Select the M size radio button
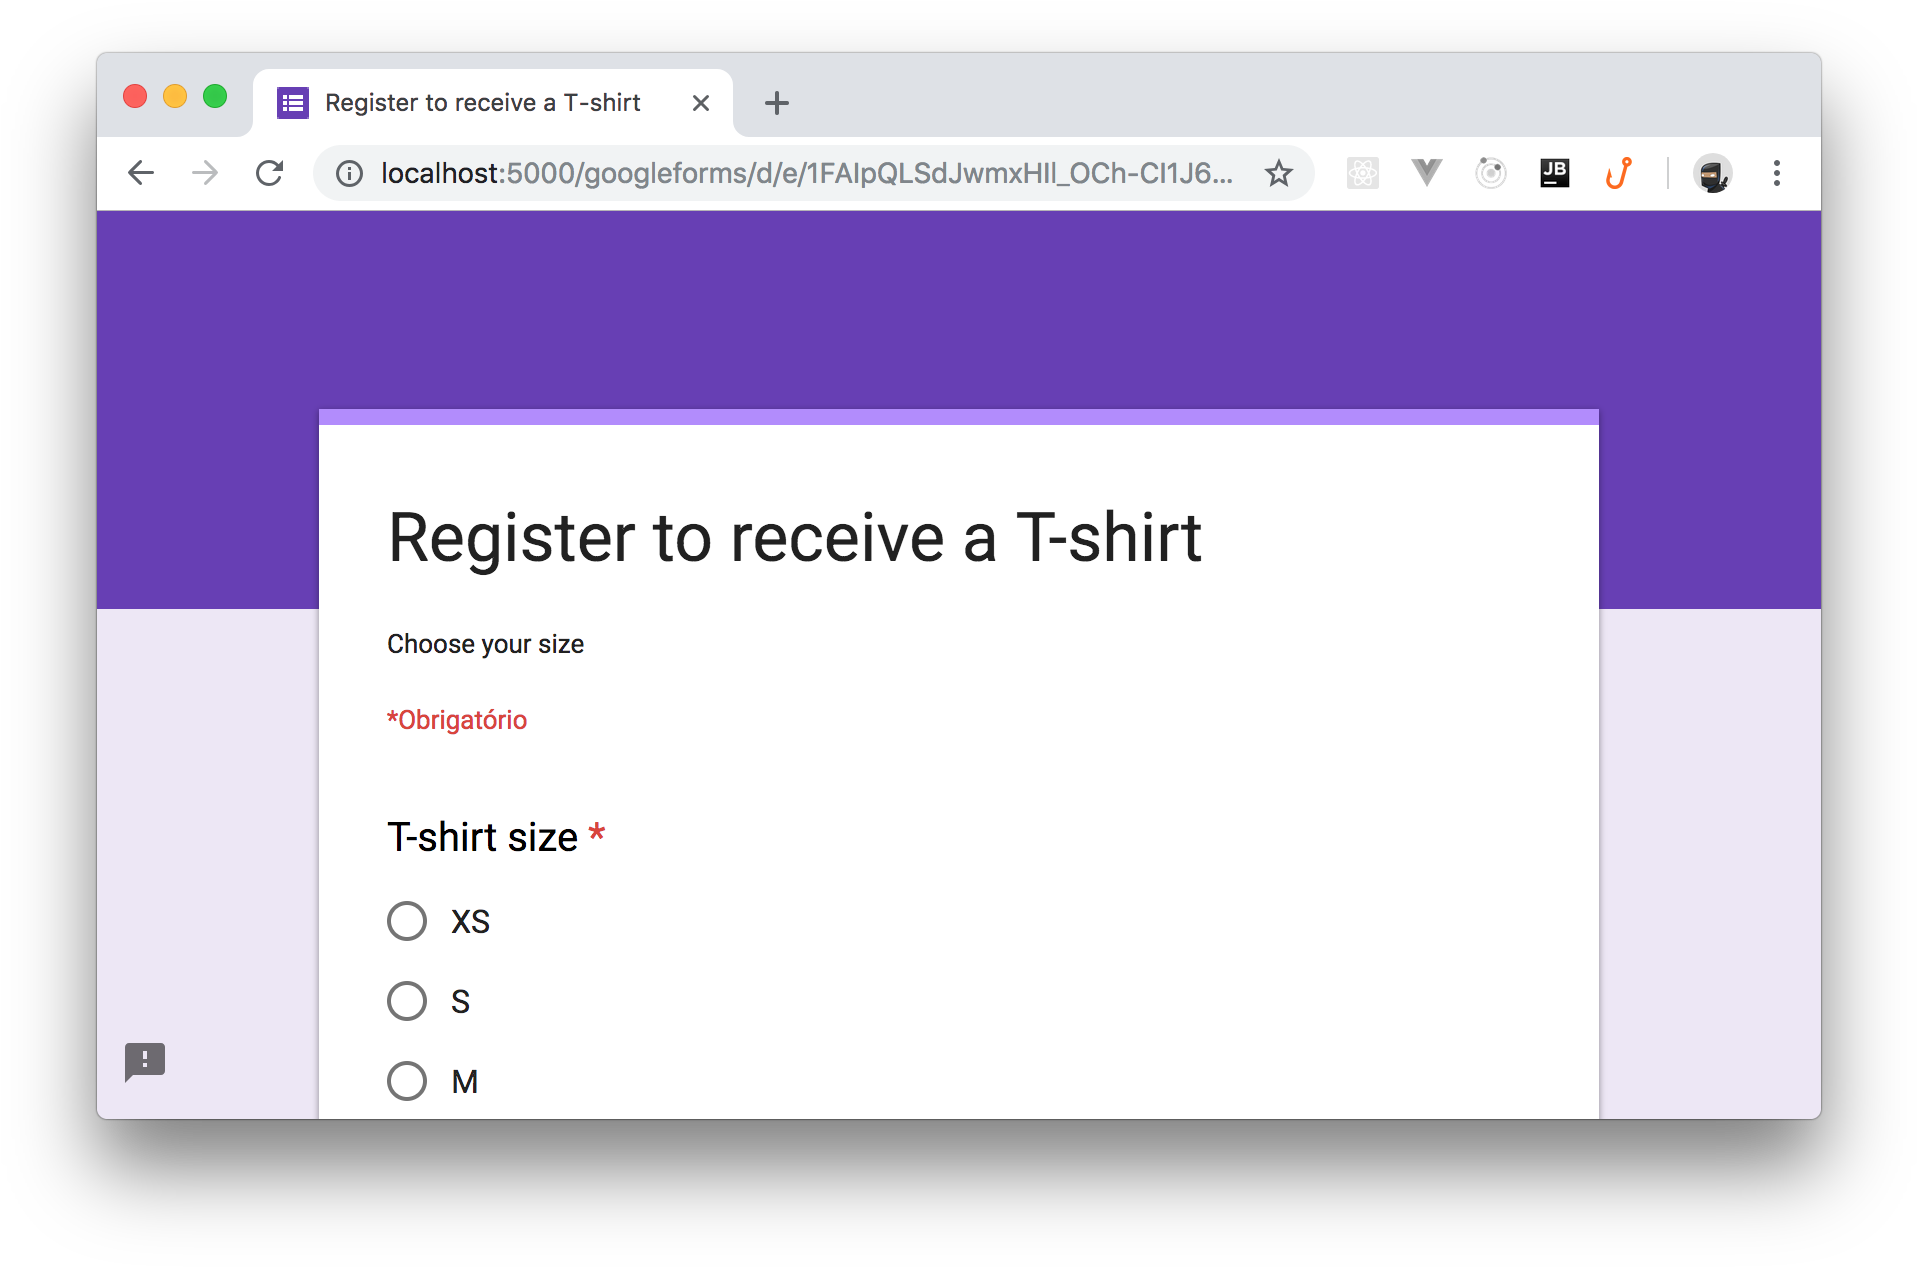The width and height of the screenshot is (1917, 1267). pyautogui.click(x=407, y=1081)
